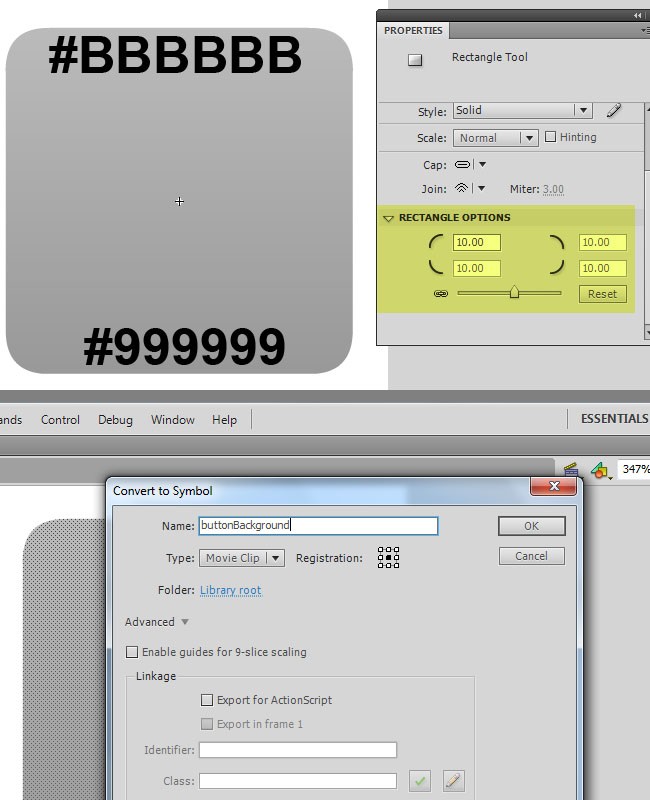Click the symbol Name text field
This screenshot has height=800, width=650.
pyautogui.click(x=318, y=525)
